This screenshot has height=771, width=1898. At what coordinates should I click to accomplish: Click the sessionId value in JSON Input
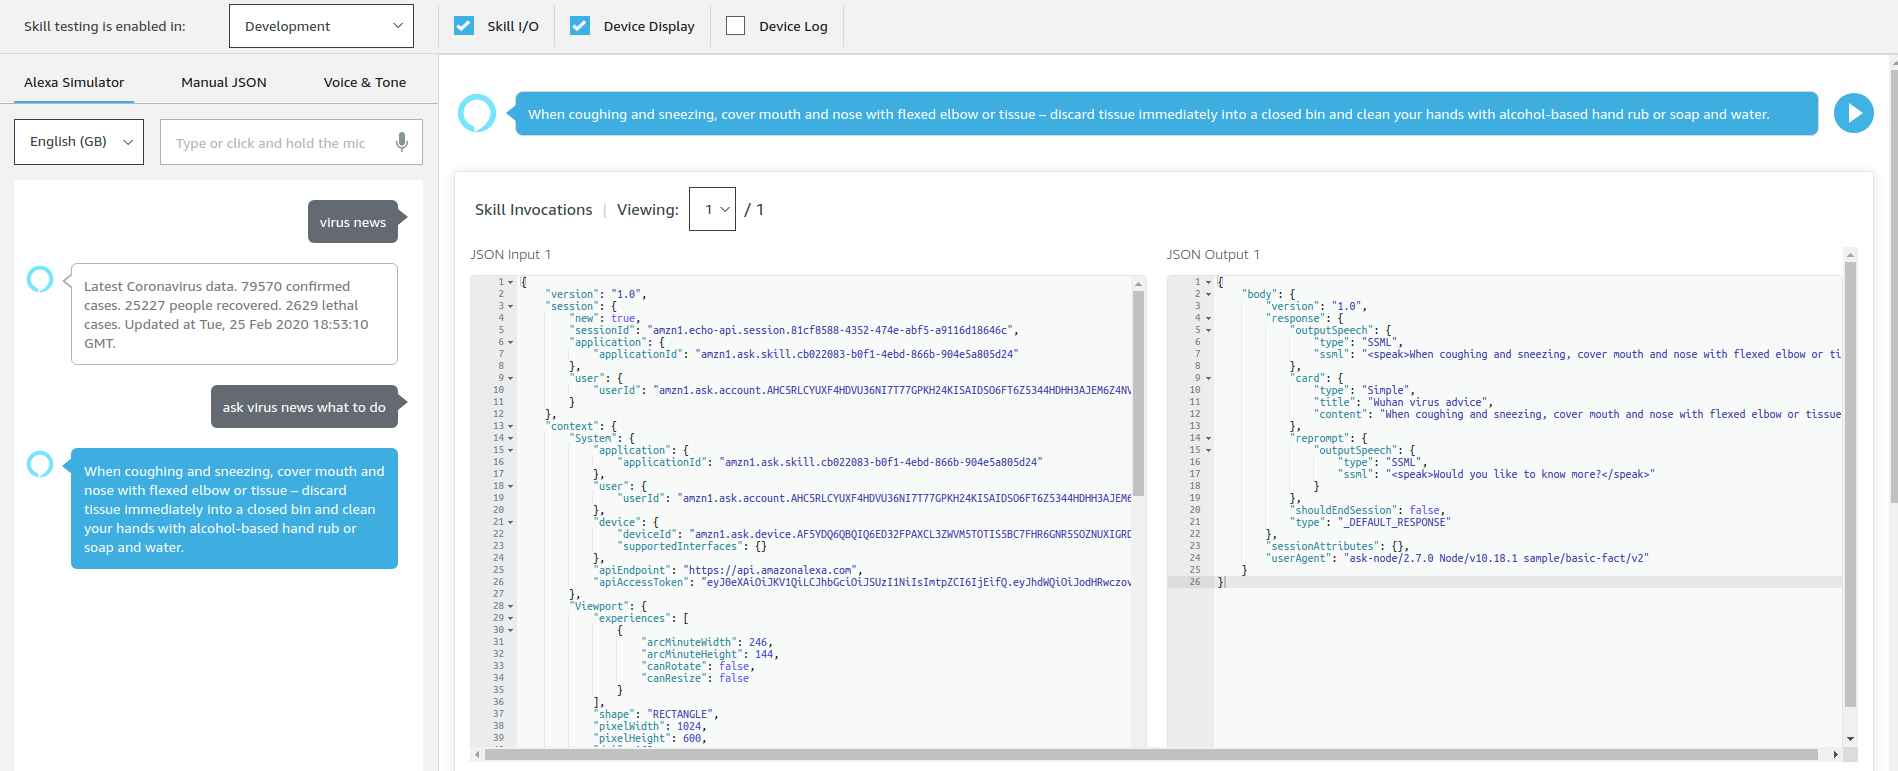pos(832,330)
